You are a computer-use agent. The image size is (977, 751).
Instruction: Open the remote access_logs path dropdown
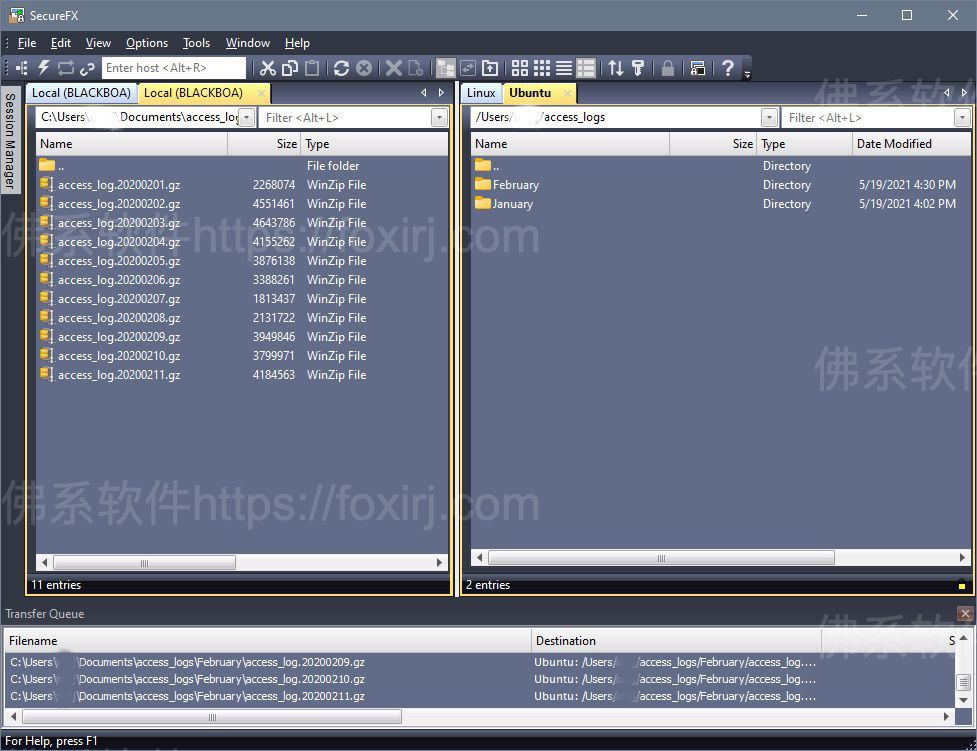point(769,117)
